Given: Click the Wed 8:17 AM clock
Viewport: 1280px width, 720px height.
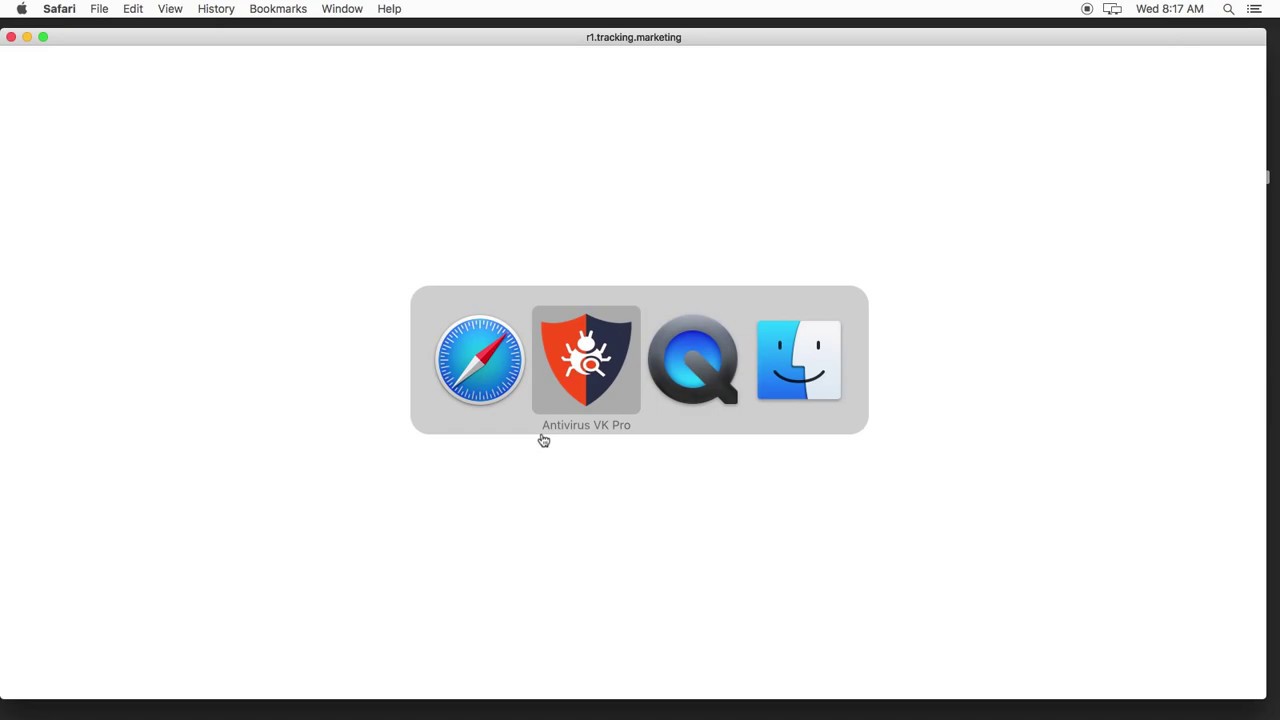Looking at the screenshot, I should (1170, 9).
